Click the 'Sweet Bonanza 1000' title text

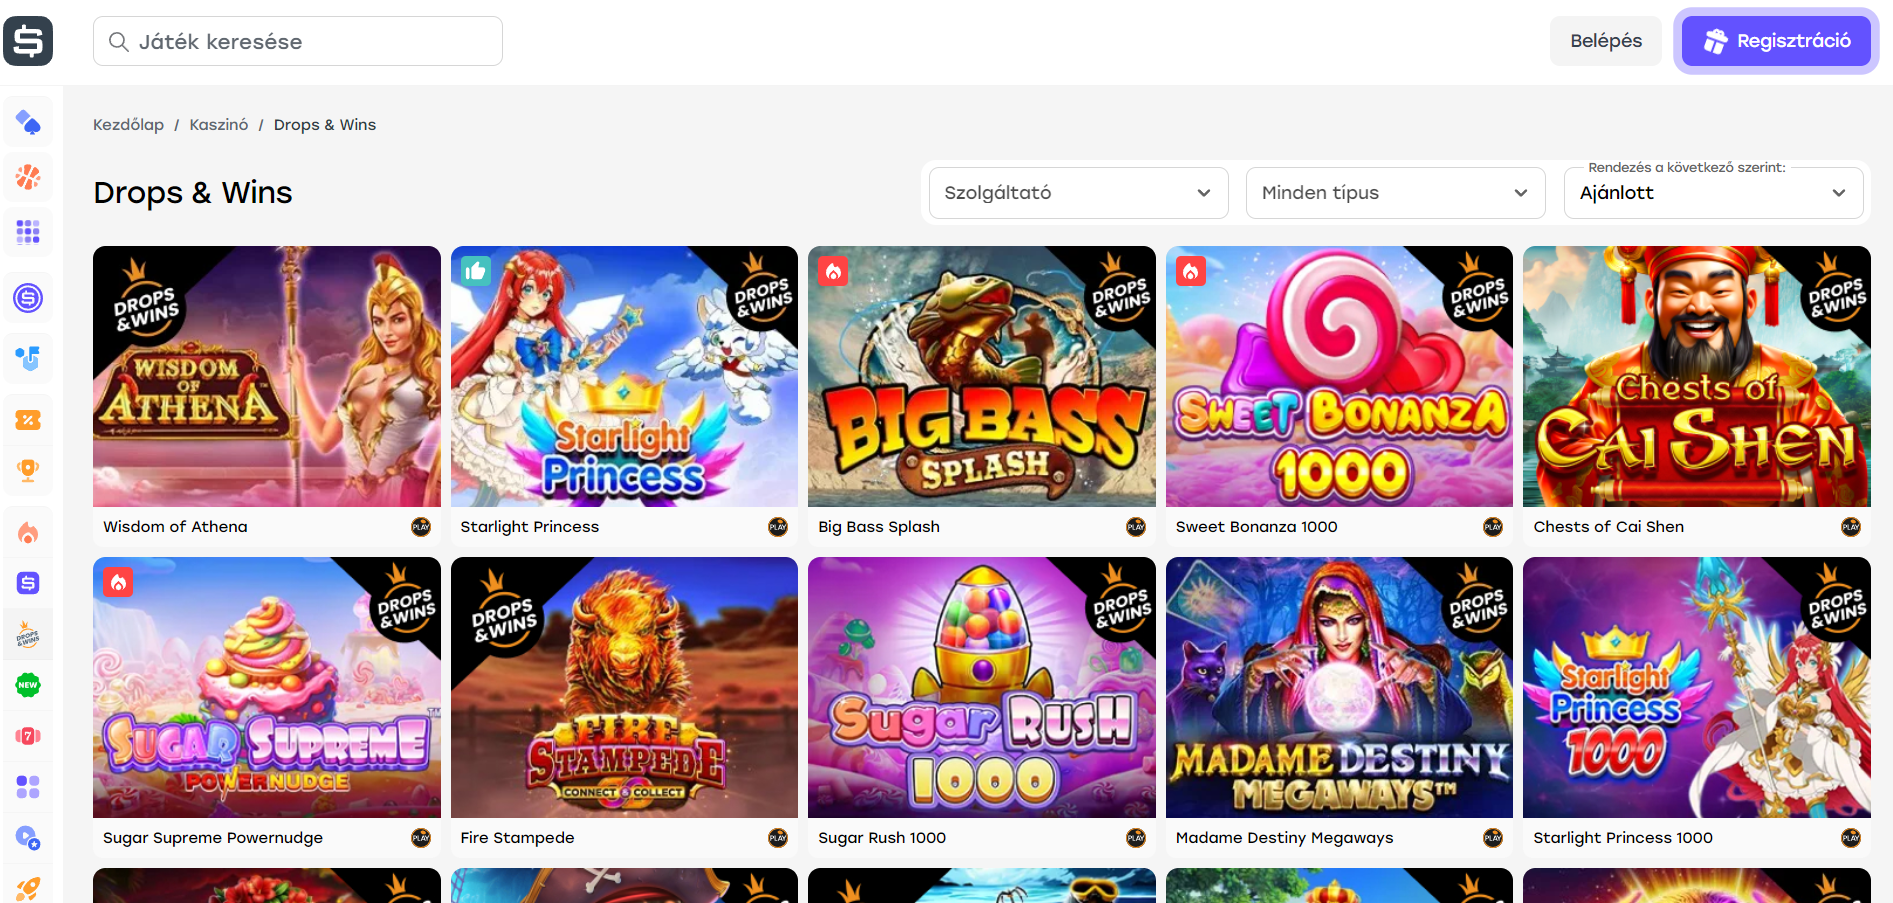1256,527
